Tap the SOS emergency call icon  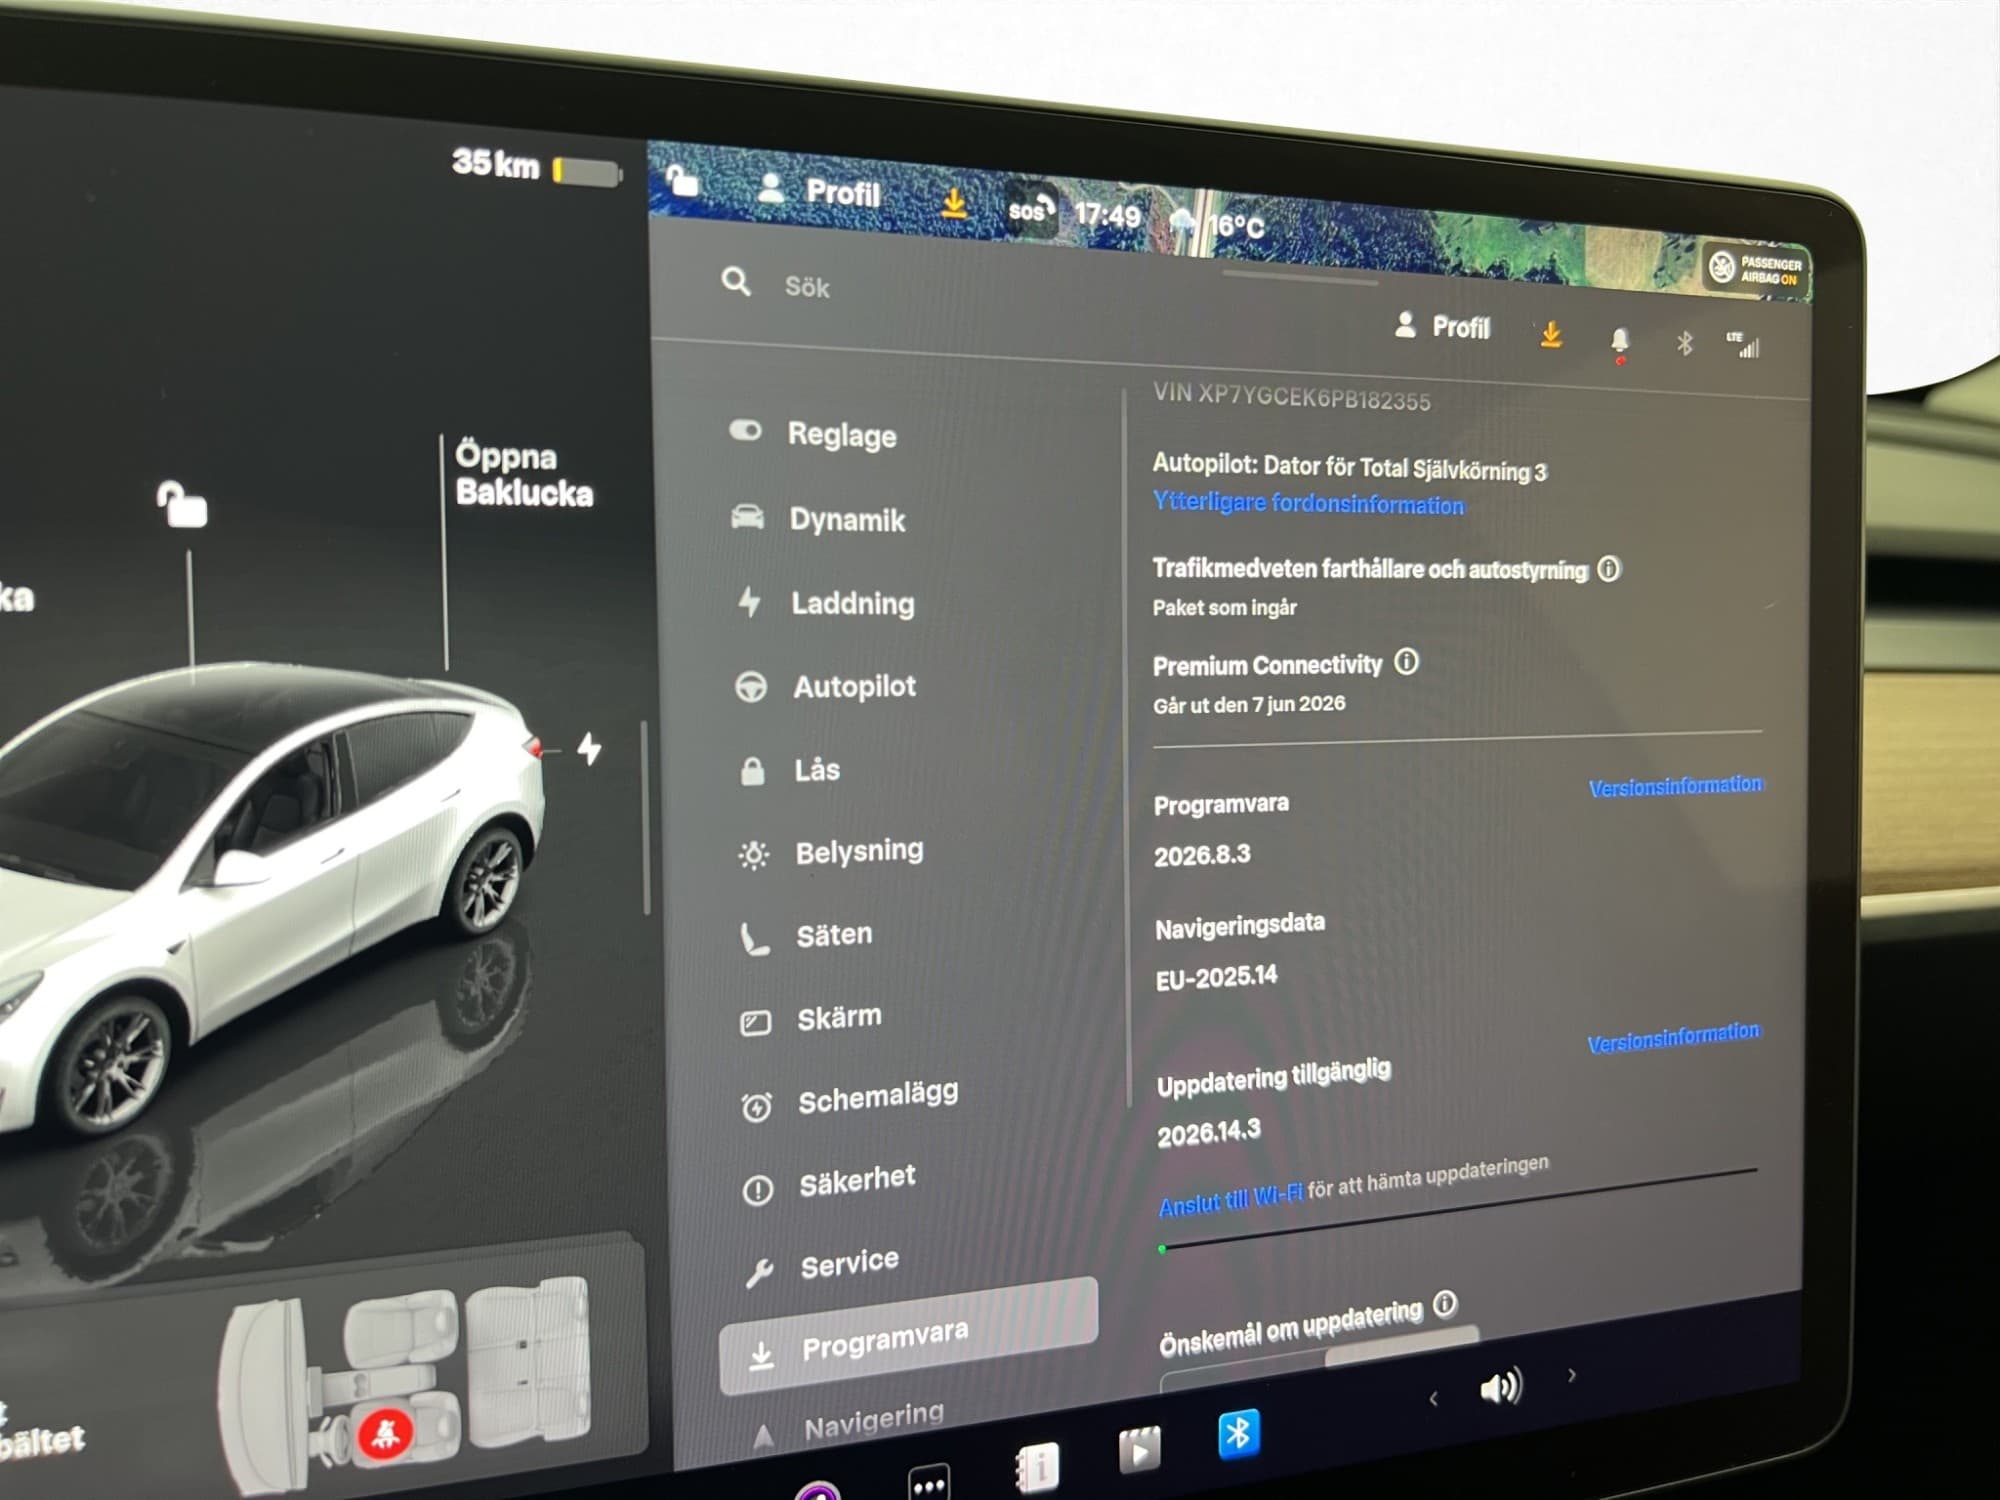pos(1030,209)
